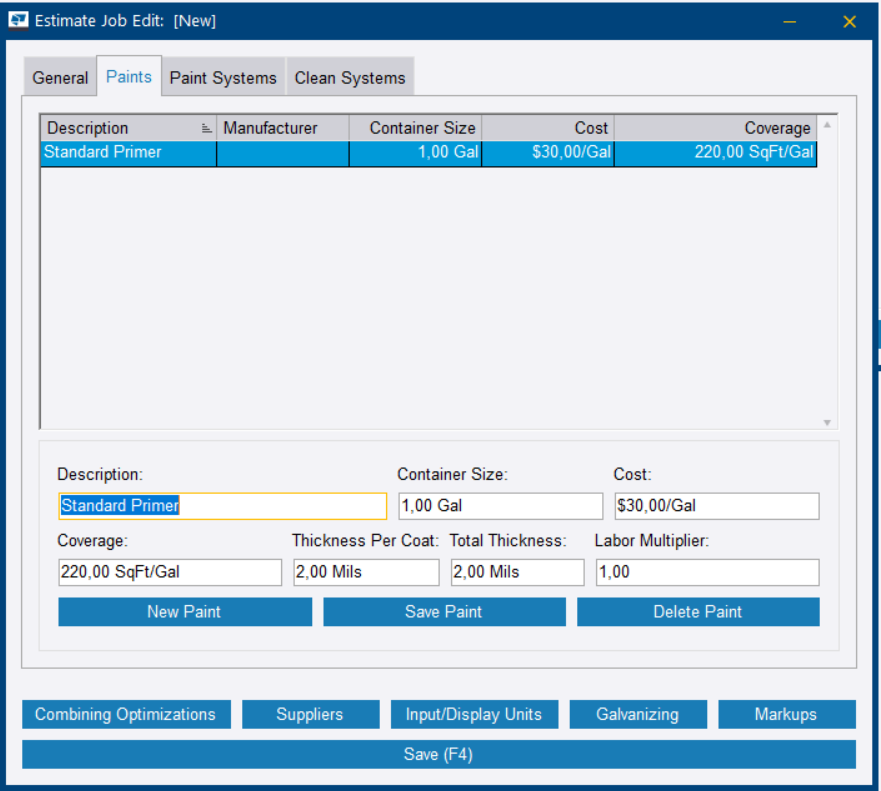Switch to the General tab

[x=60, y=78]
